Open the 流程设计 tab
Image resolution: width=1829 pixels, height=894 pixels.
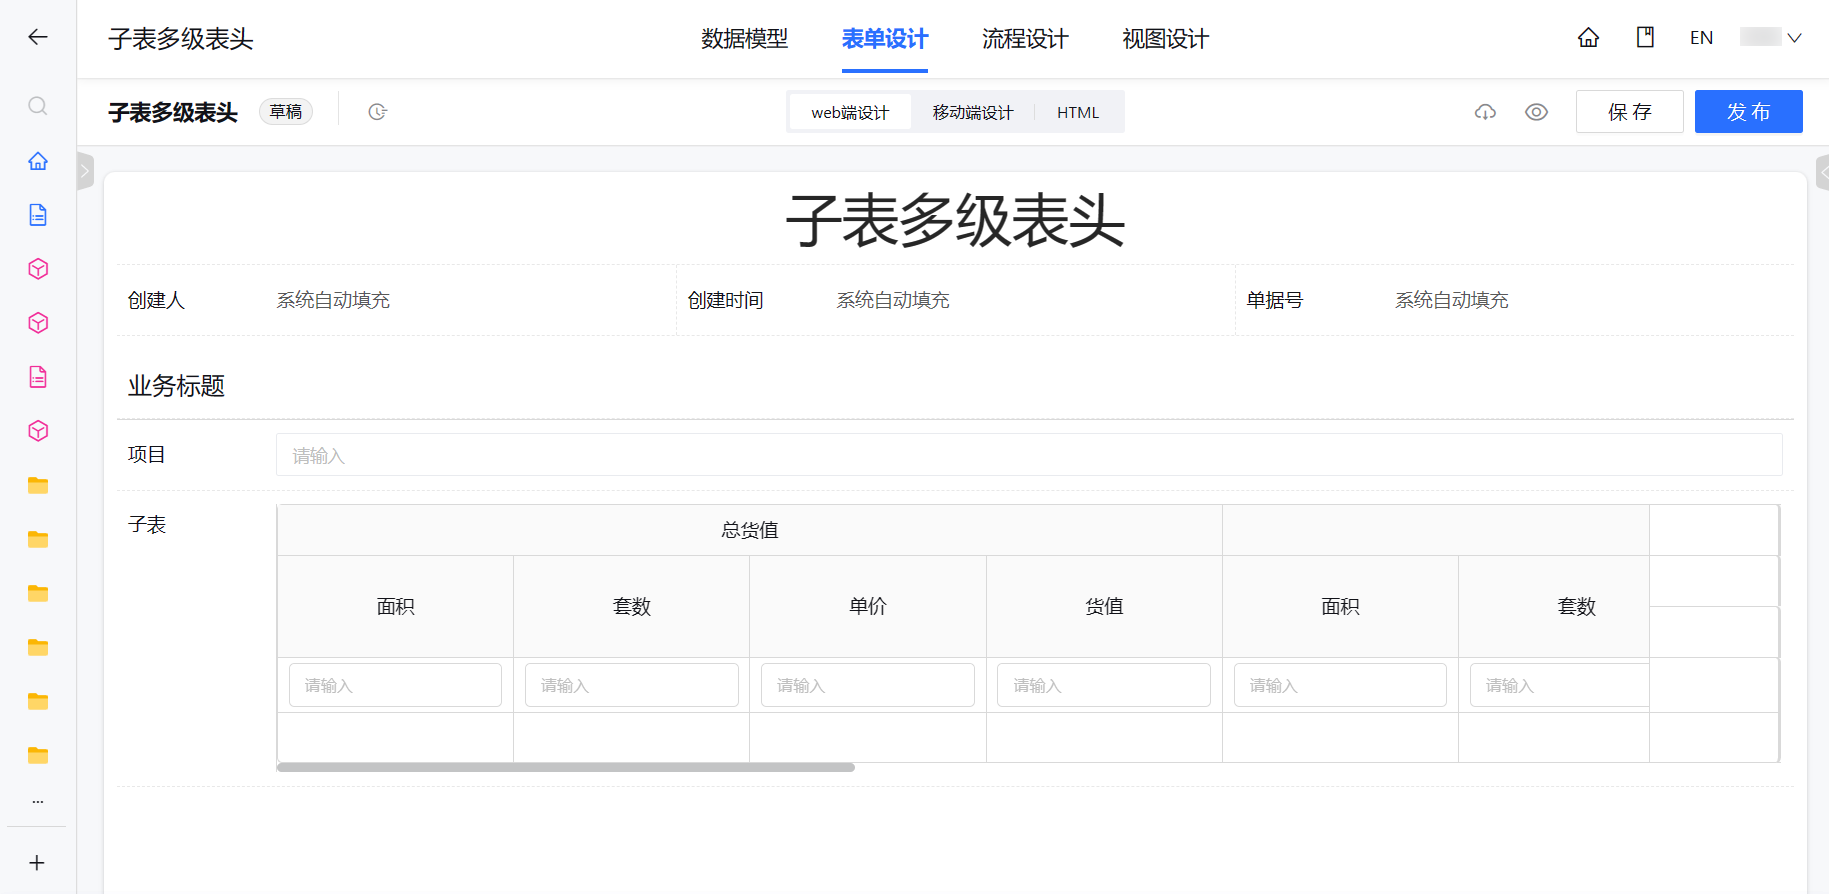(x=1025, y=39)
